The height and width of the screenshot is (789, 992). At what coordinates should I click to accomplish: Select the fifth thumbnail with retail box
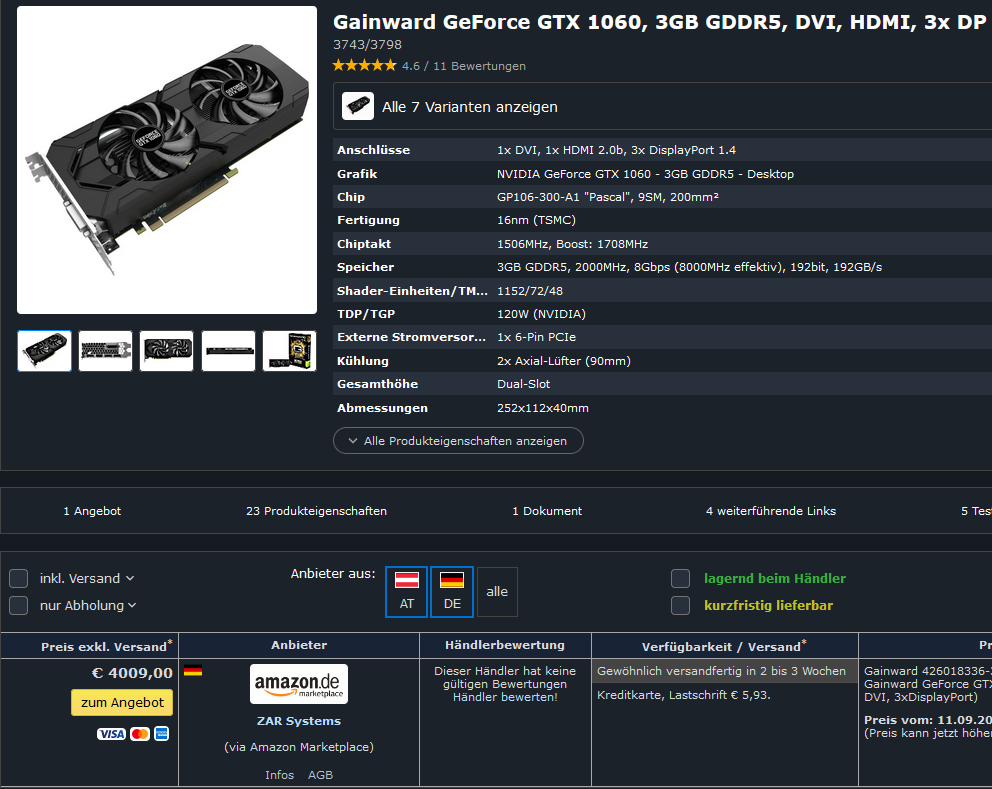pos(289,351)
